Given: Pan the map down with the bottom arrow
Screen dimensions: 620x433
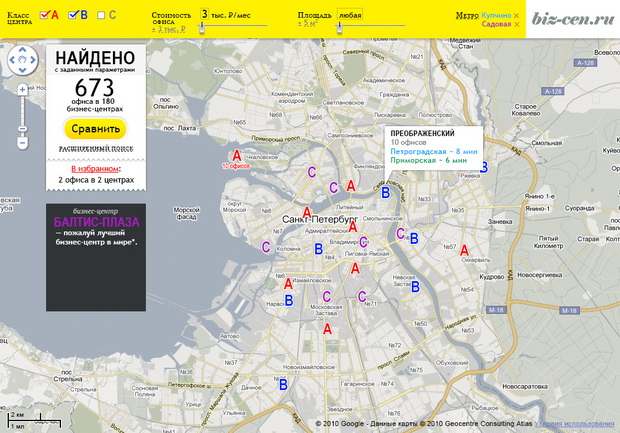Looking at the screenshot, I should 23,70.
